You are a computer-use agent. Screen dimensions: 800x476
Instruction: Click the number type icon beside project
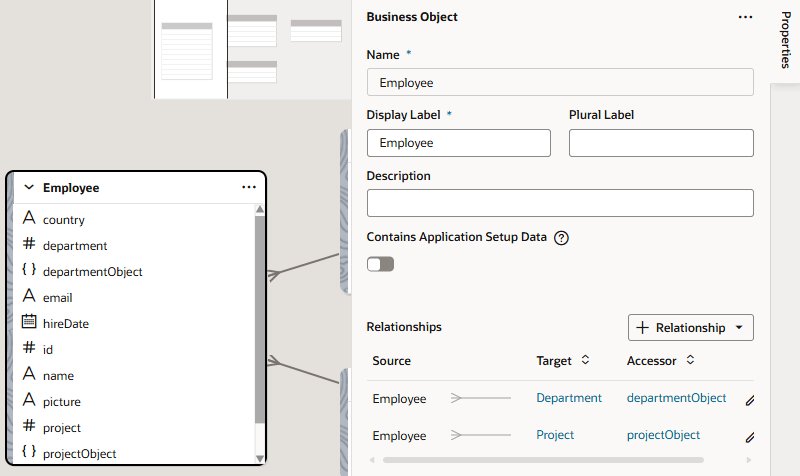pyautogui.click(x=29, y=425)
